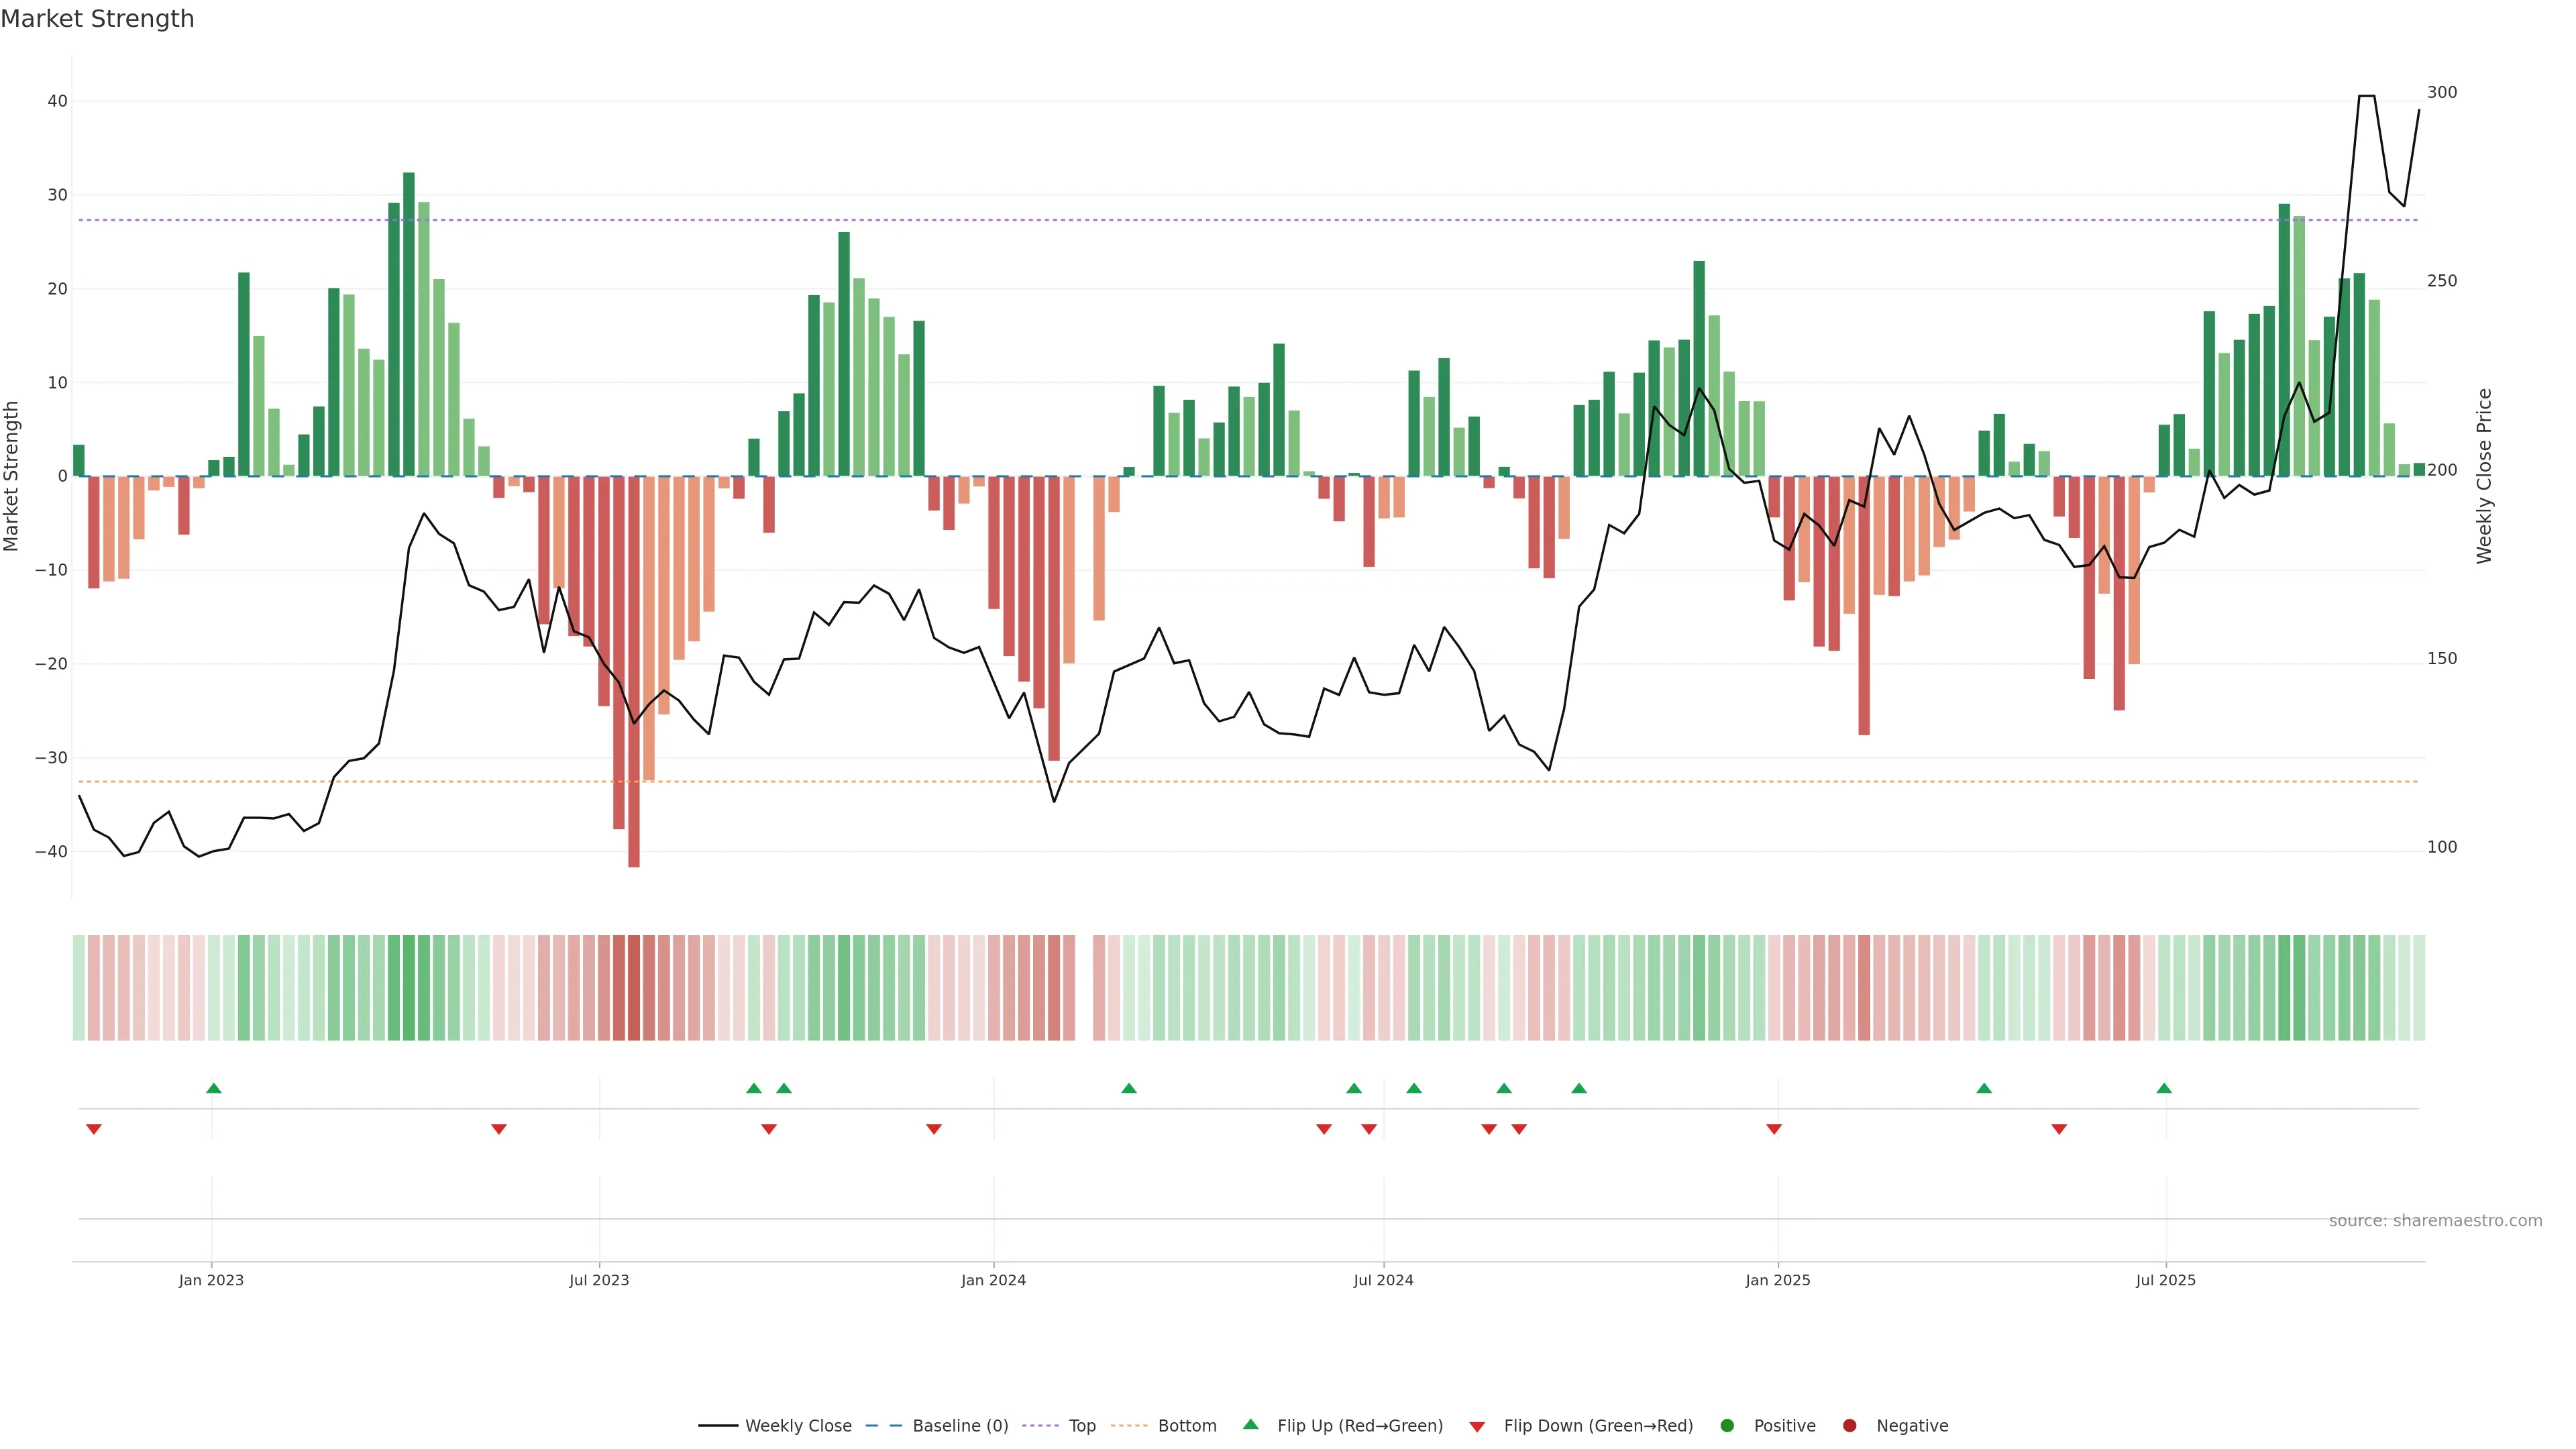Click the Flip Down (Green→Red) legend label

point(1598,1425)
